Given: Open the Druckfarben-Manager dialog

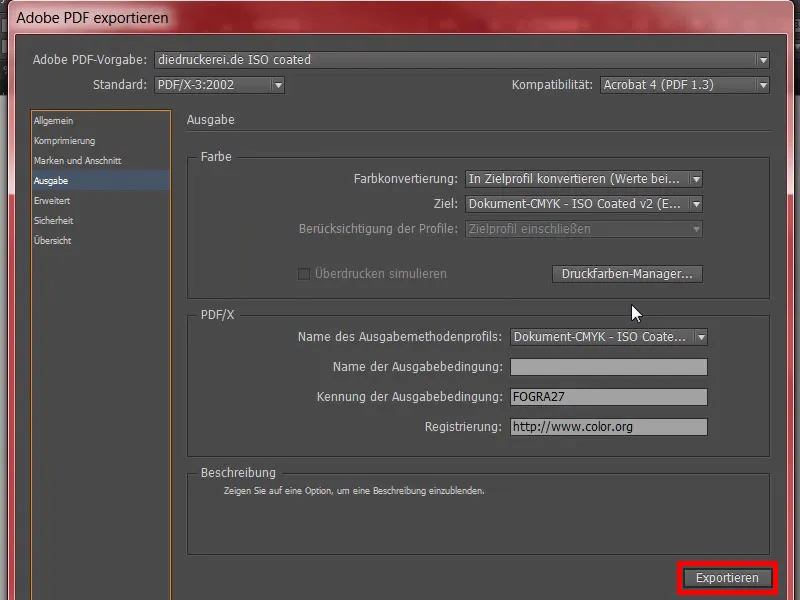Looking at the screenshot, I should click(627, 274).
